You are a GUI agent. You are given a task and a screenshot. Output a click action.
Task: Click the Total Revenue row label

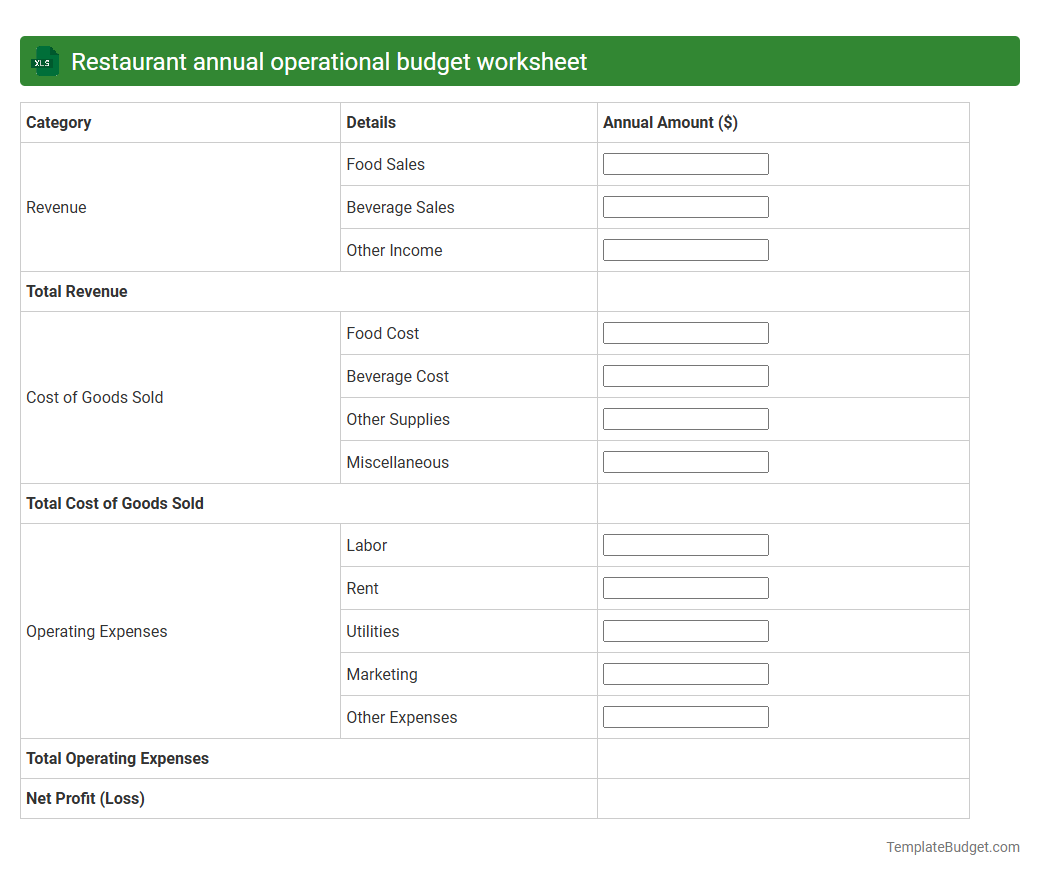pyautogui.click(x=77, y=291)
